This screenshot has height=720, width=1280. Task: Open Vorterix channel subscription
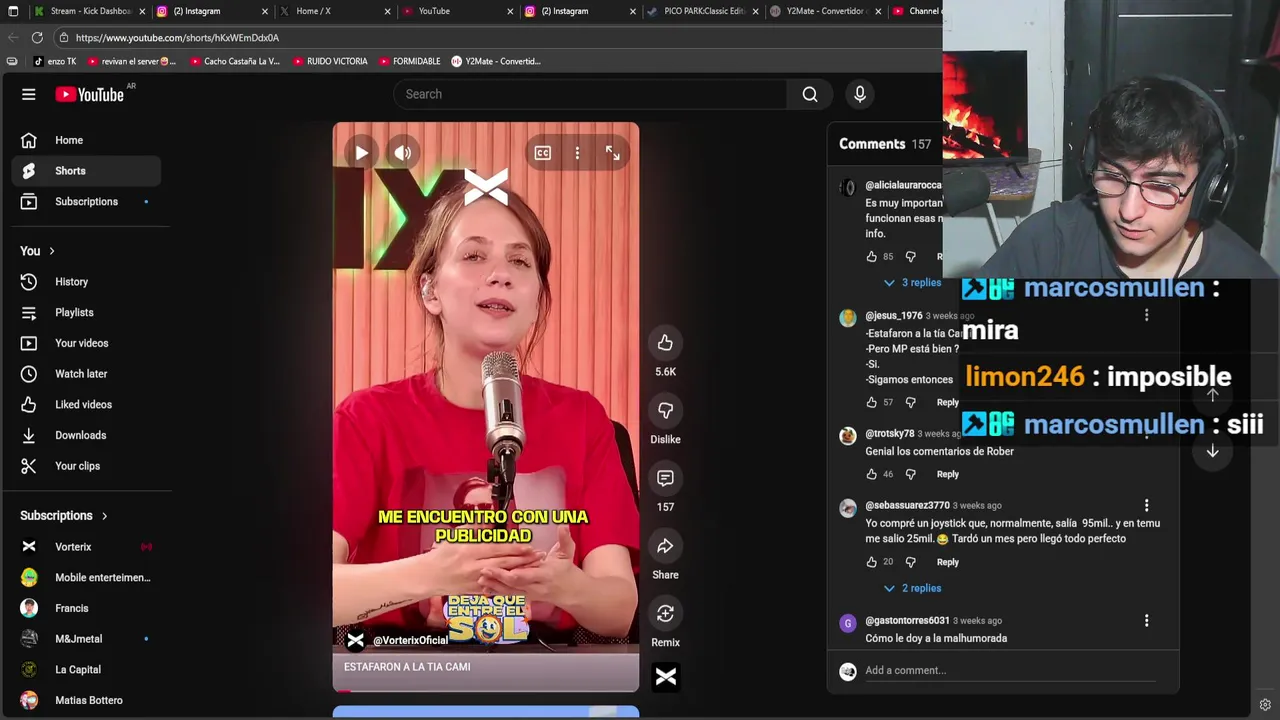(x=86, y=547)
